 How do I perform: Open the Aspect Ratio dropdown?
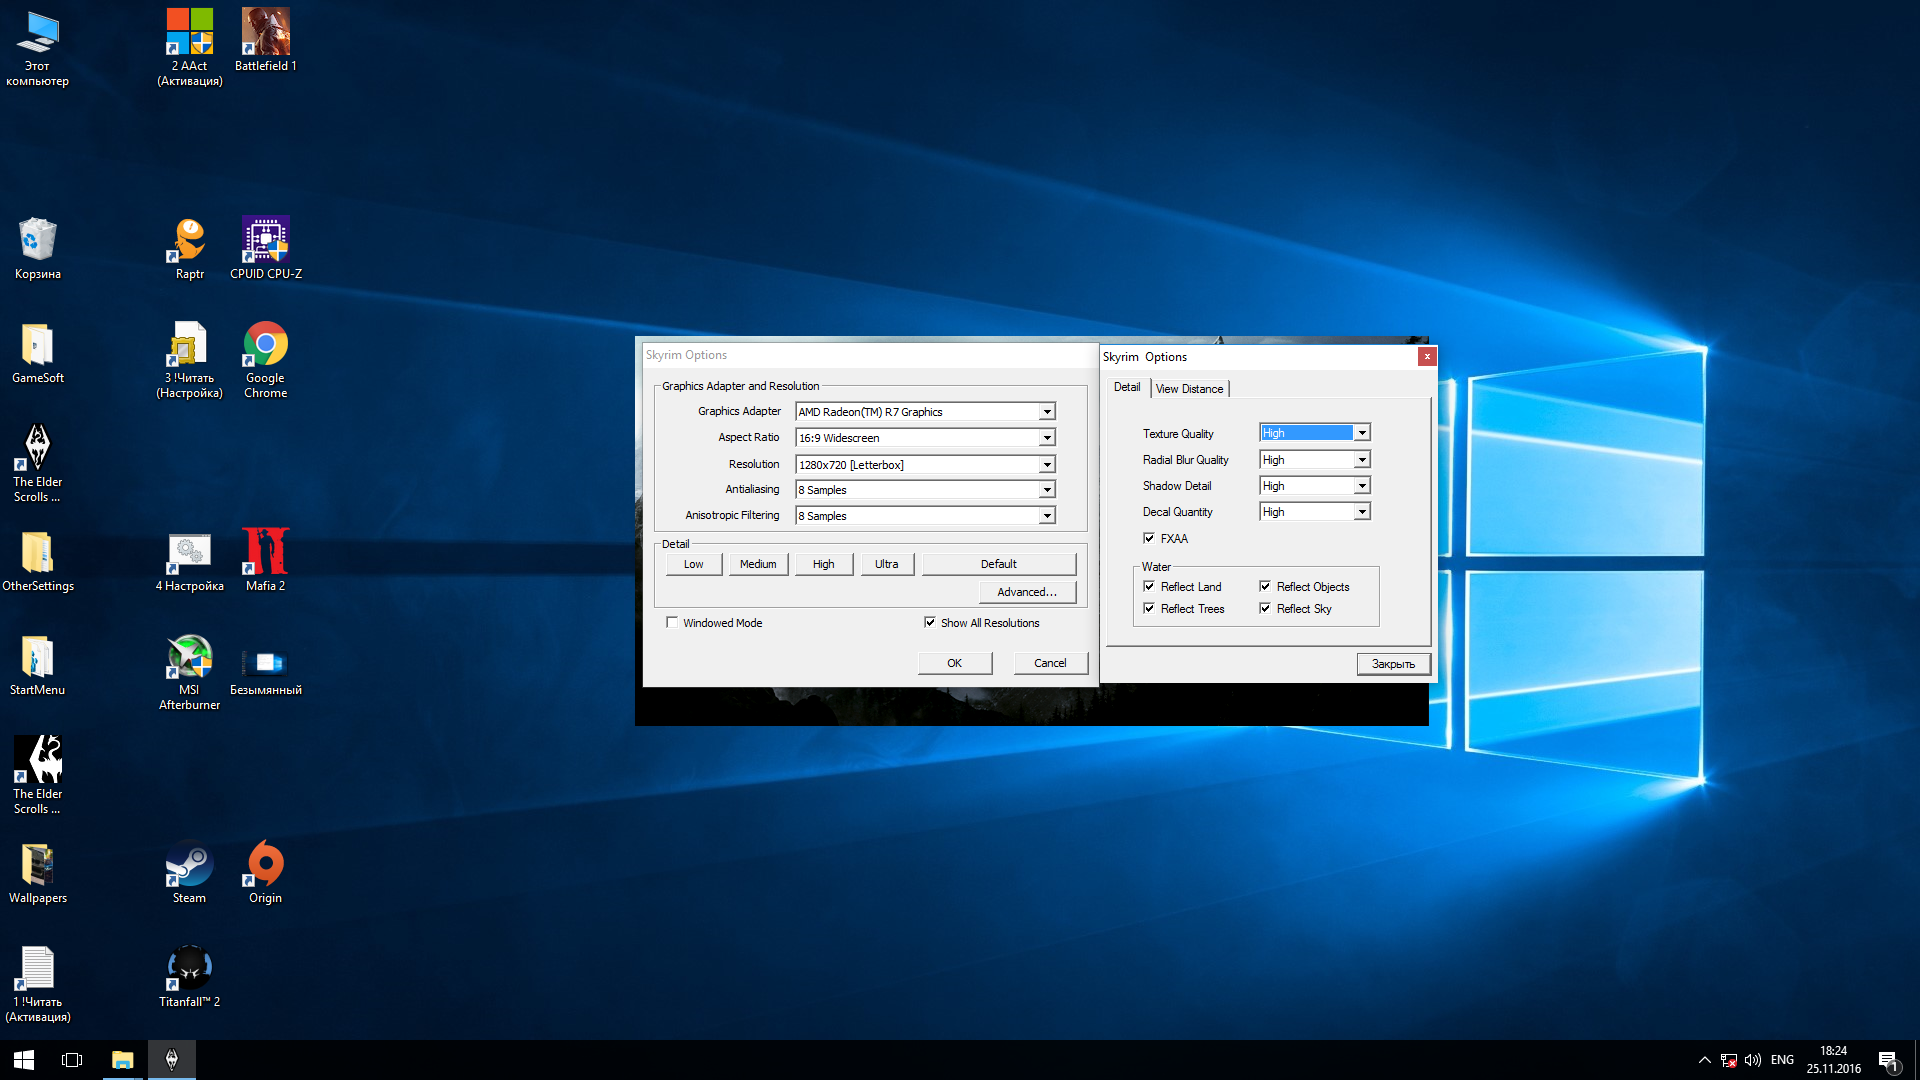pos(925,437)
